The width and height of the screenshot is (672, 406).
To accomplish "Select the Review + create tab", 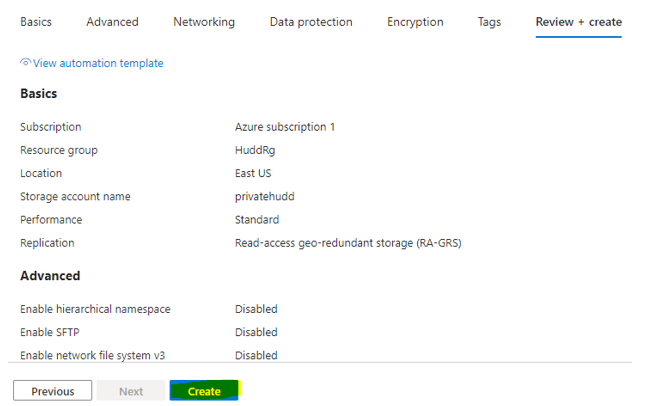I will 578,22.
